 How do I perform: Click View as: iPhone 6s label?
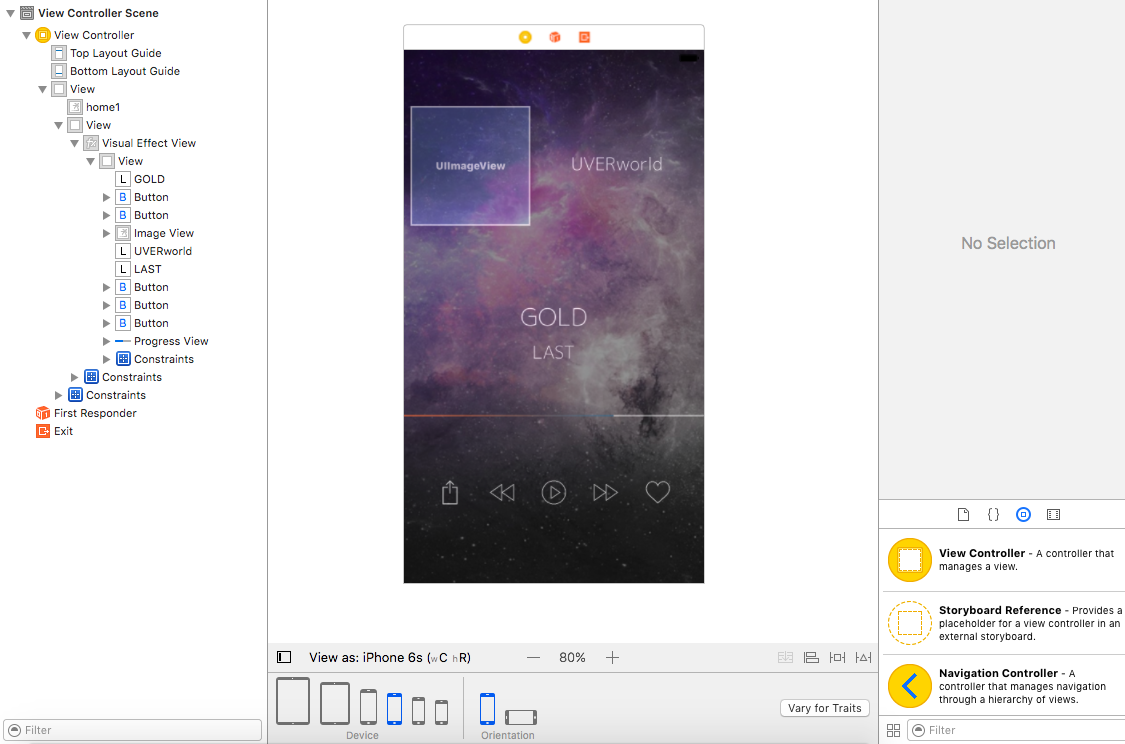point(390,657)
